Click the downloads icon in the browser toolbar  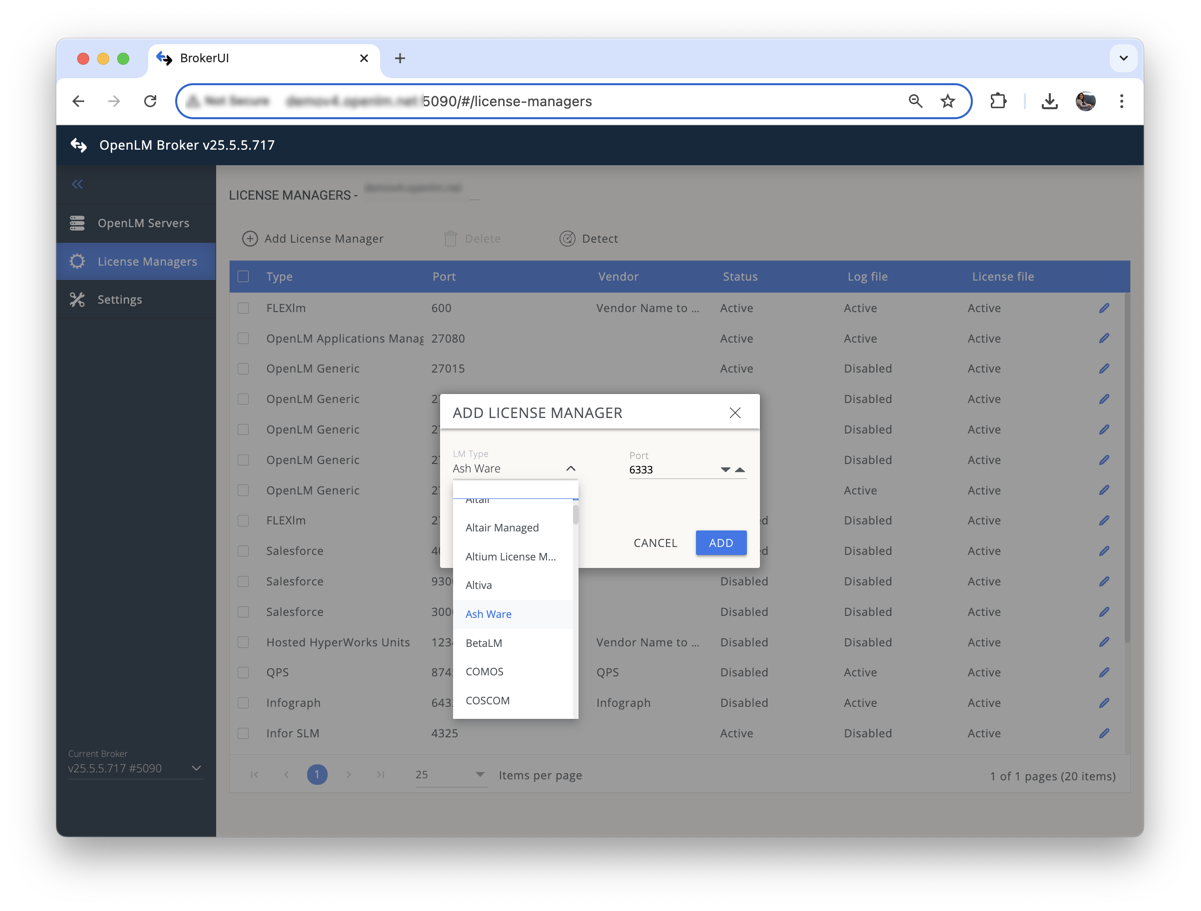point(1049,101)
